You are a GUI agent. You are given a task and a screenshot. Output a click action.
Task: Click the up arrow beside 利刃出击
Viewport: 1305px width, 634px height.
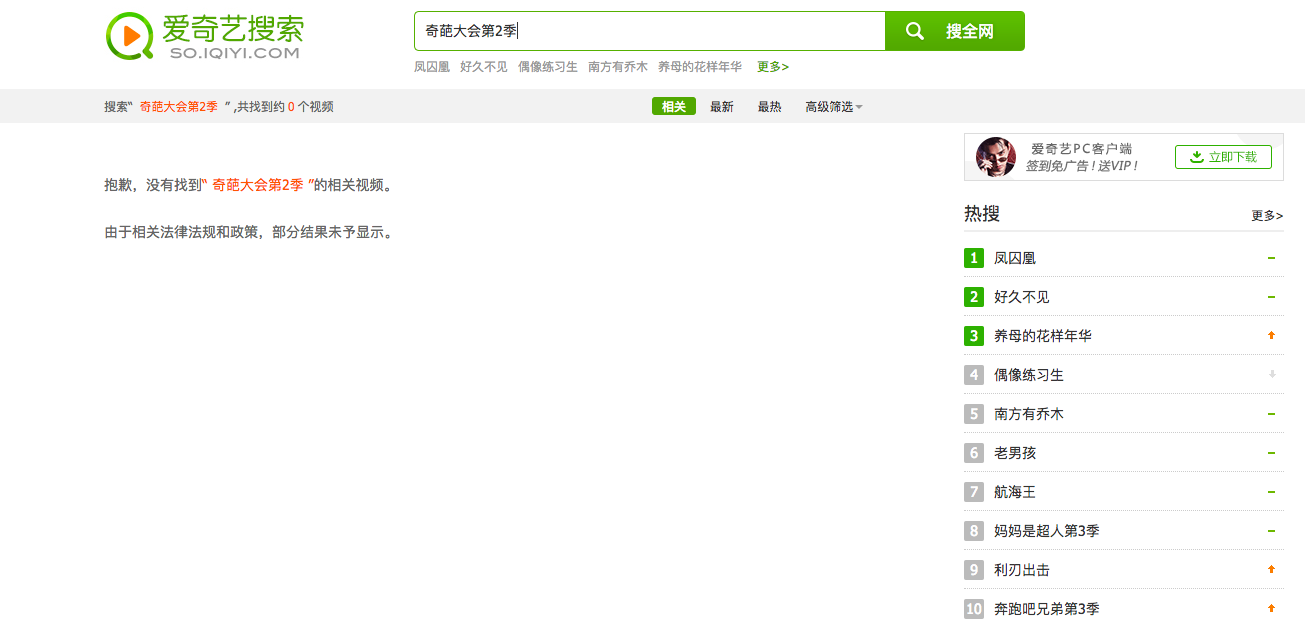(x=1271, y=570)
